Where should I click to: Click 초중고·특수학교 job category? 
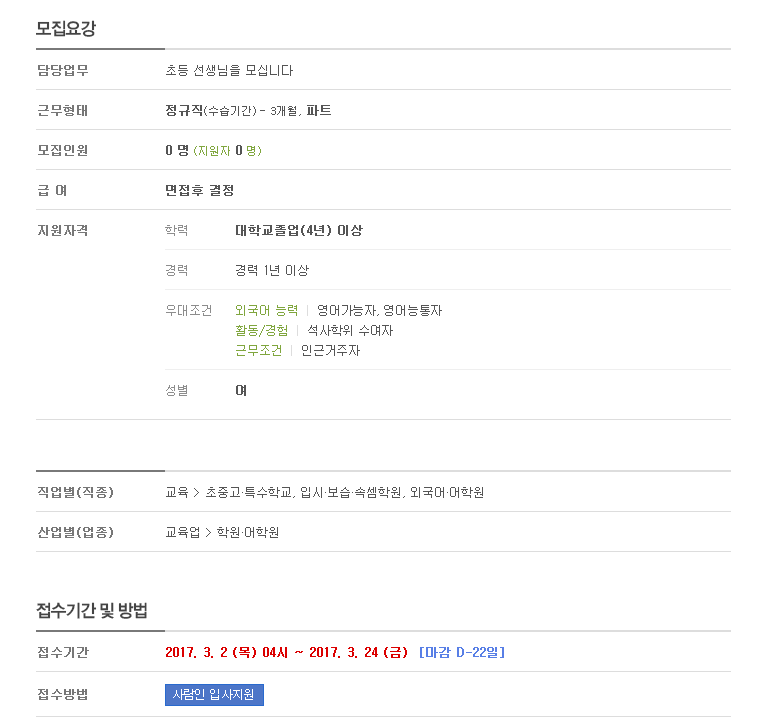248,492
